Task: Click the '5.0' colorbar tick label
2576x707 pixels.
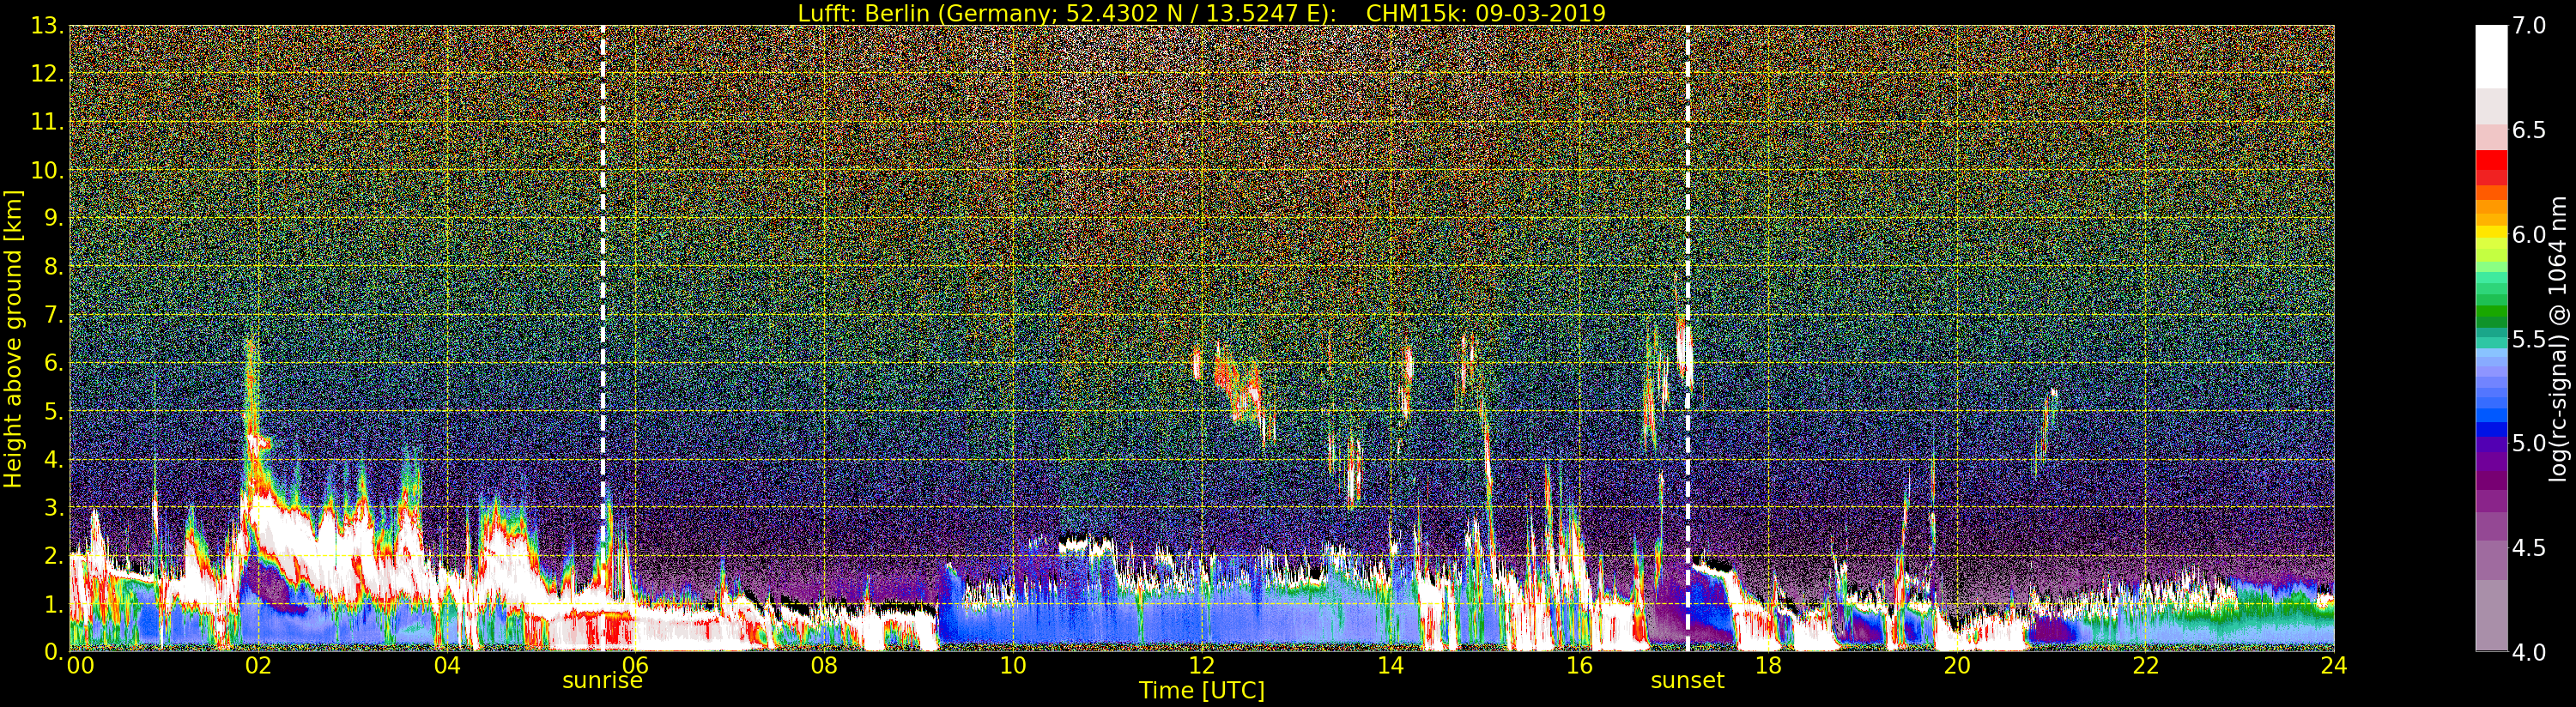Action: 2529,443
